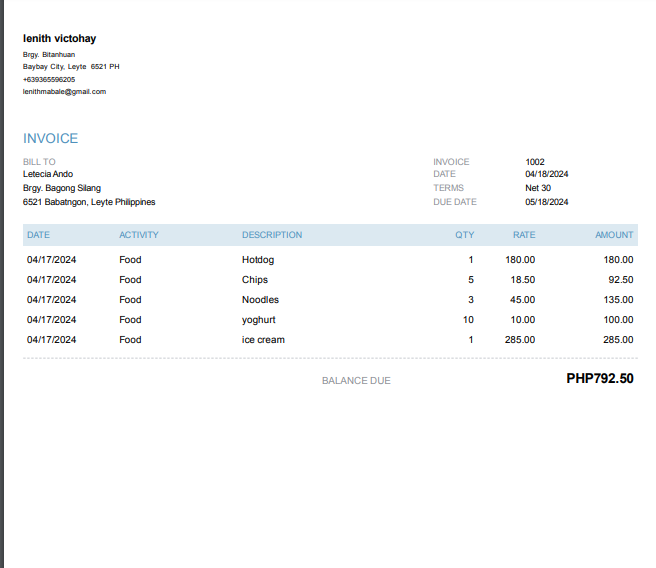Click the BALANCE DUE label
This screenshot has width=656, height=568.
point(356,381)
